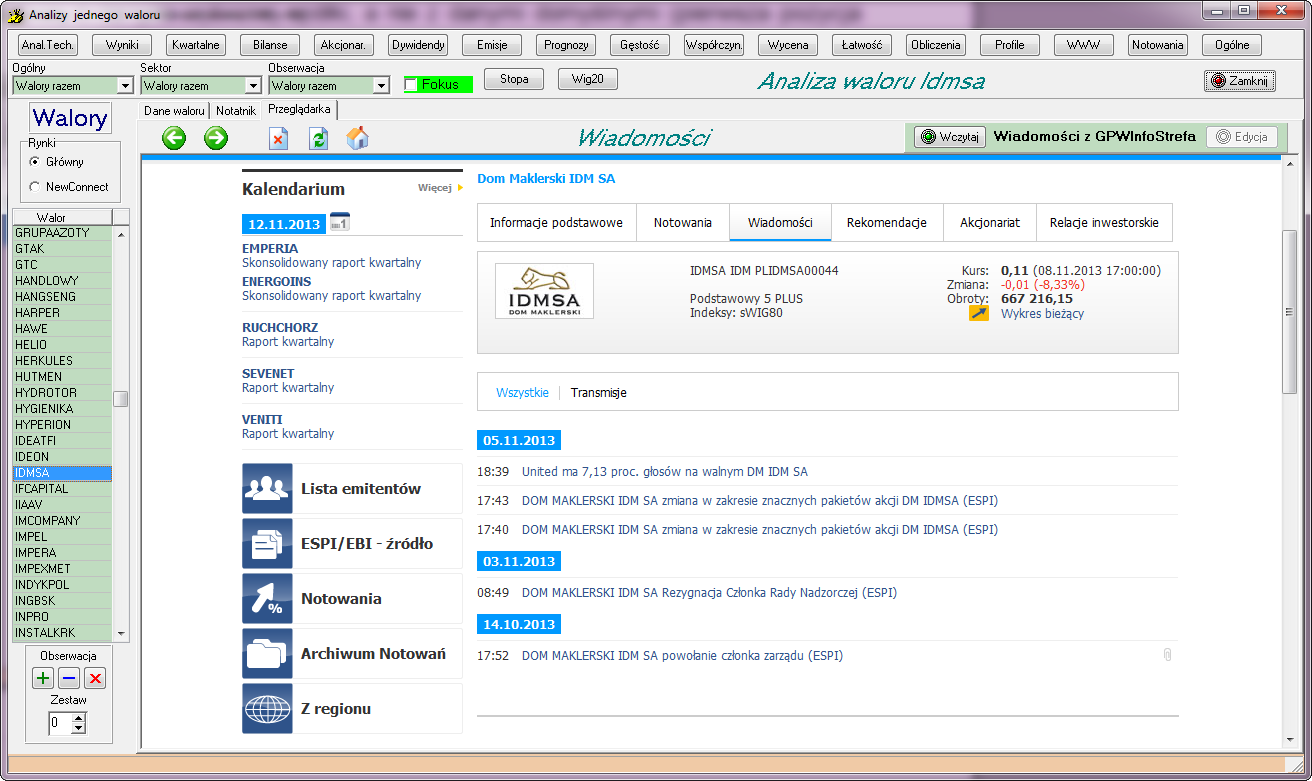The height and width of the screenshot is (781, 1312).
Task: Click the Zestaw number input field
Action: 60,722
